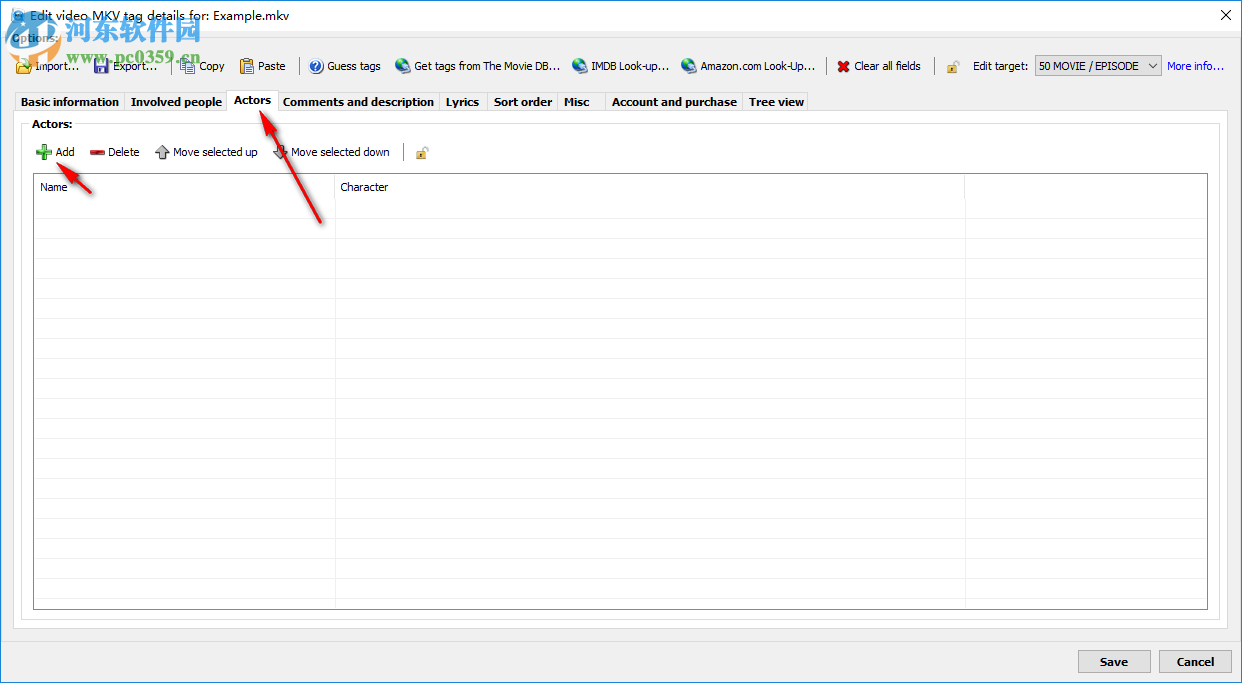Screen dimensions: 1242x683
Task: Open the Tree view tab
Action: pos(775,101)
